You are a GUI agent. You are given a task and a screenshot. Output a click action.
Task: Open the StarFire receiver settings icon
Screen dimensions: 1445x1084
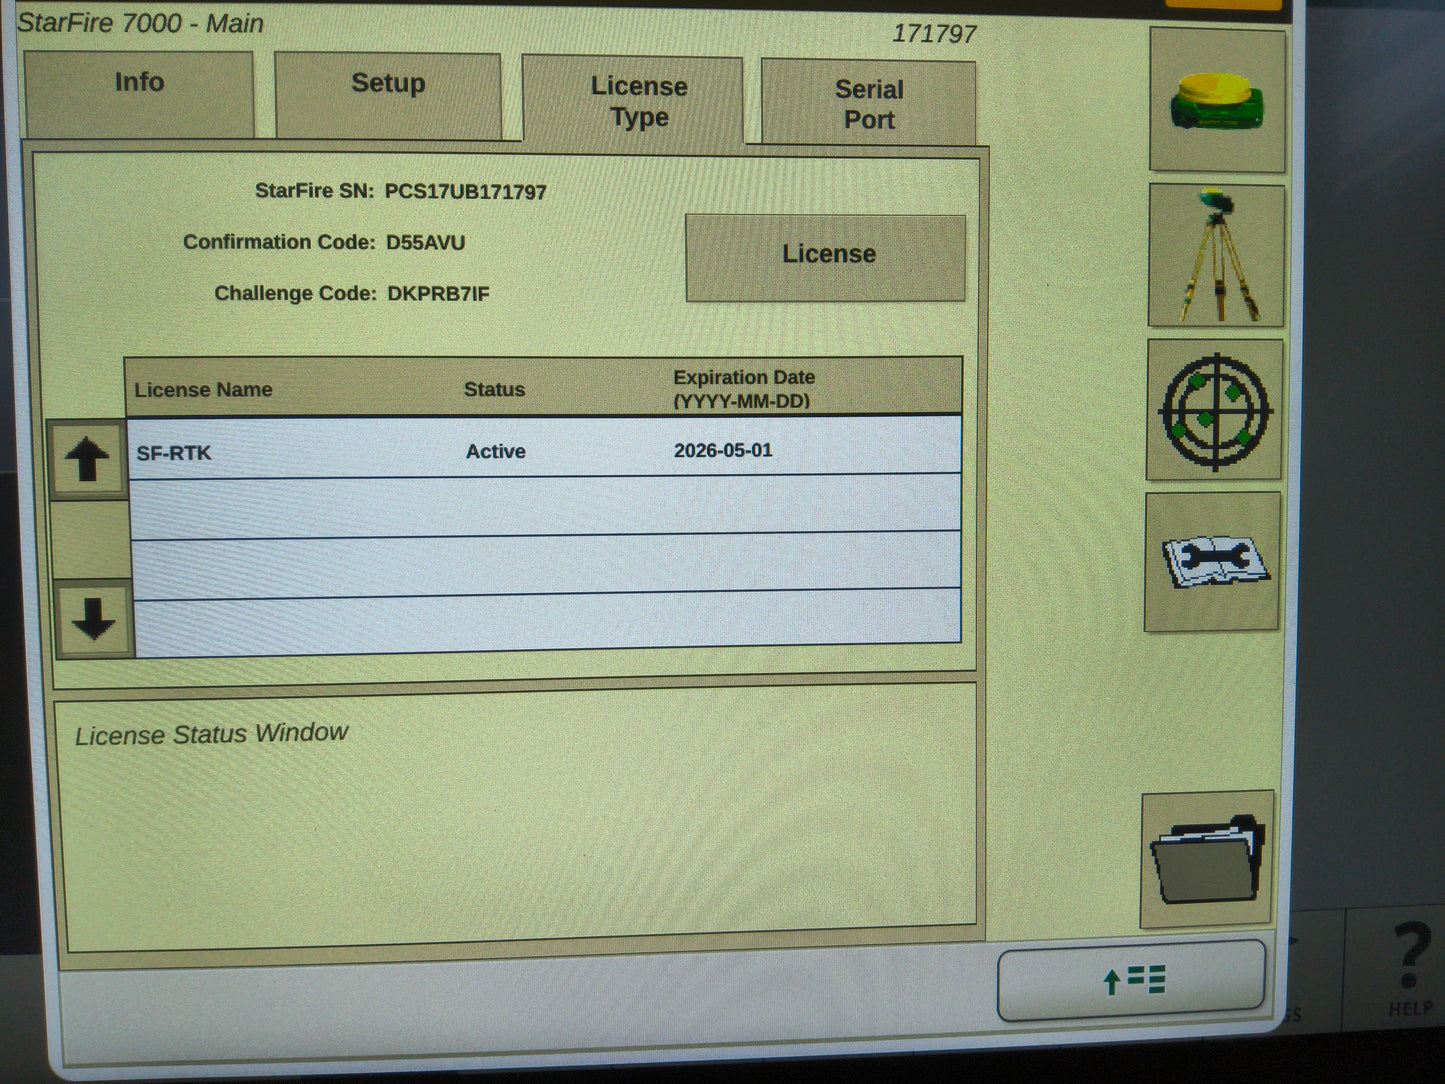1216,97
